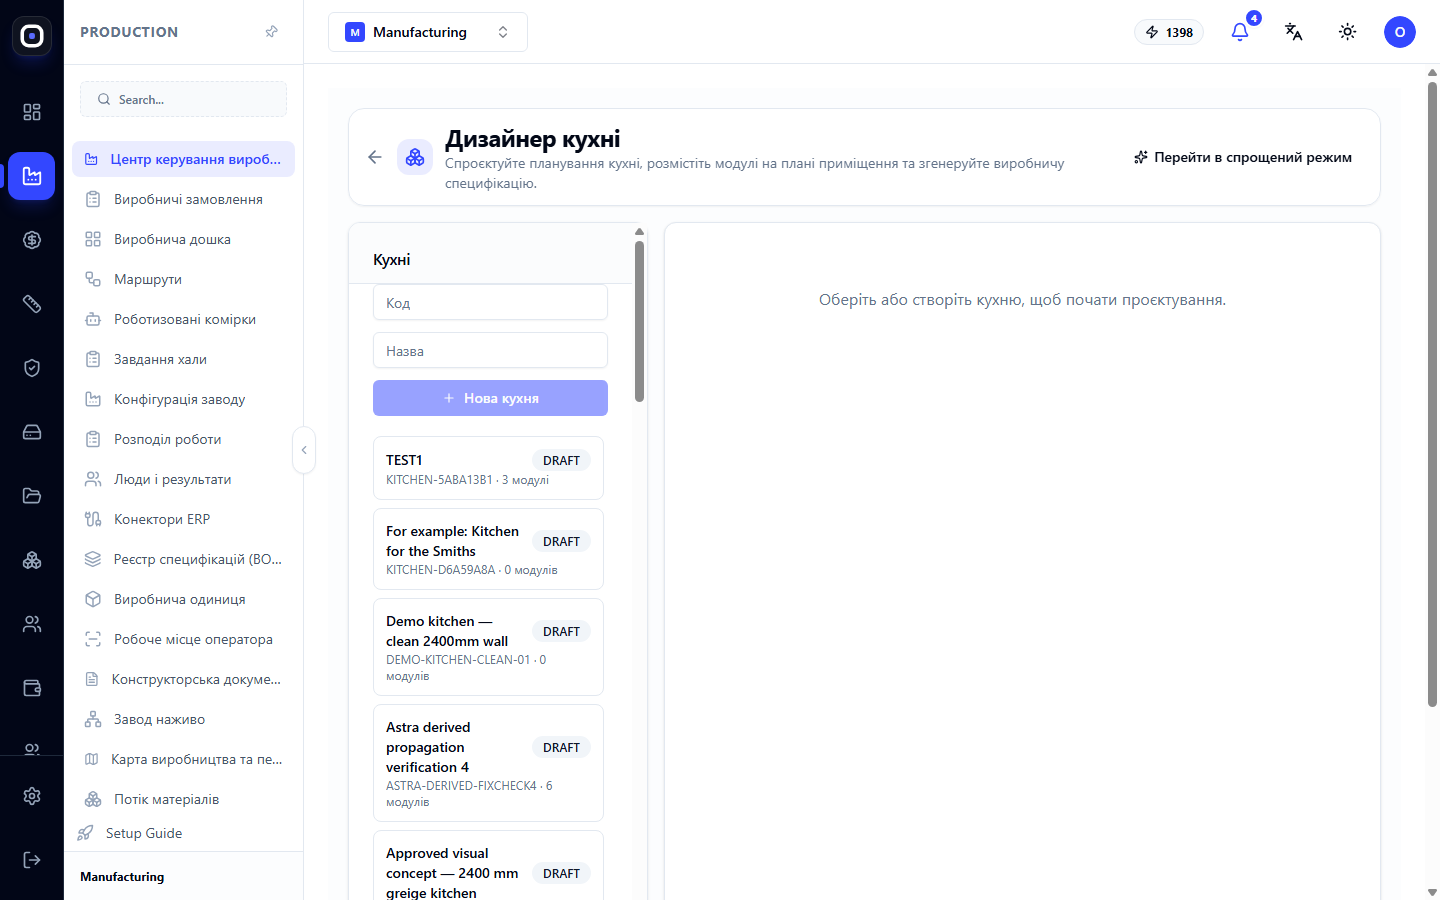The image size is (1440, 900).
Task: Go back using the arrow beside Дизайнер кухні
Action: (375, 157)
